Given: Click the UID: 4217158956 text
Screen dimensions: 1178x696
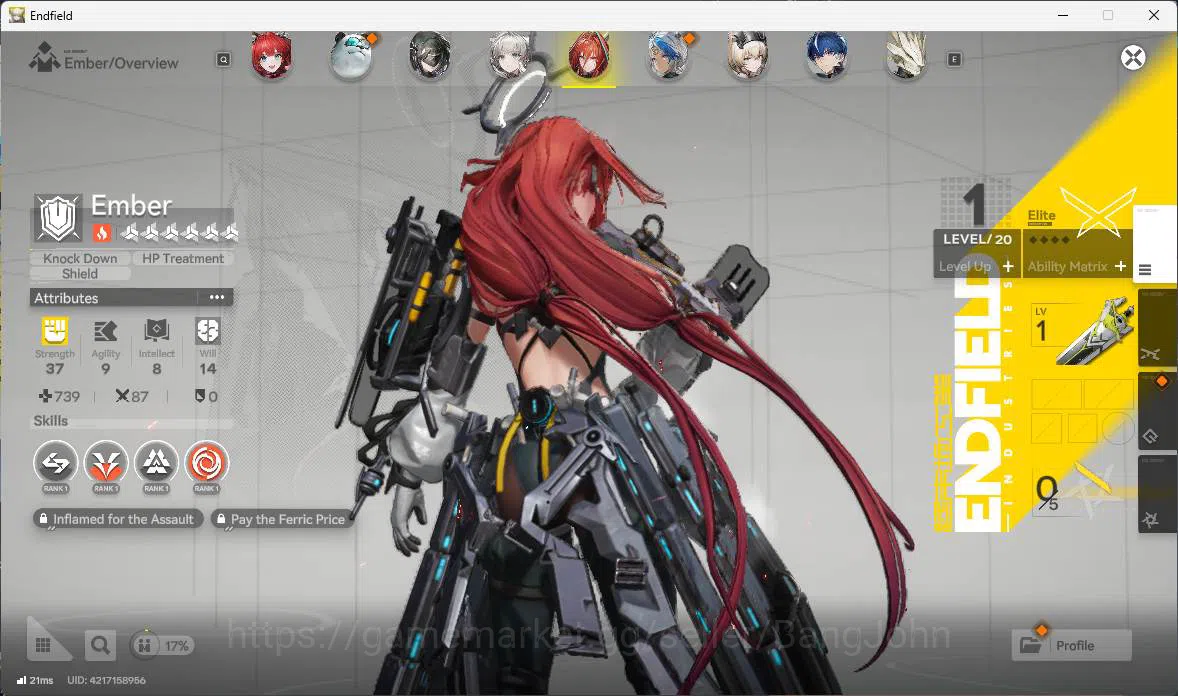Looking at the screenshot, I should pos(106,680).
